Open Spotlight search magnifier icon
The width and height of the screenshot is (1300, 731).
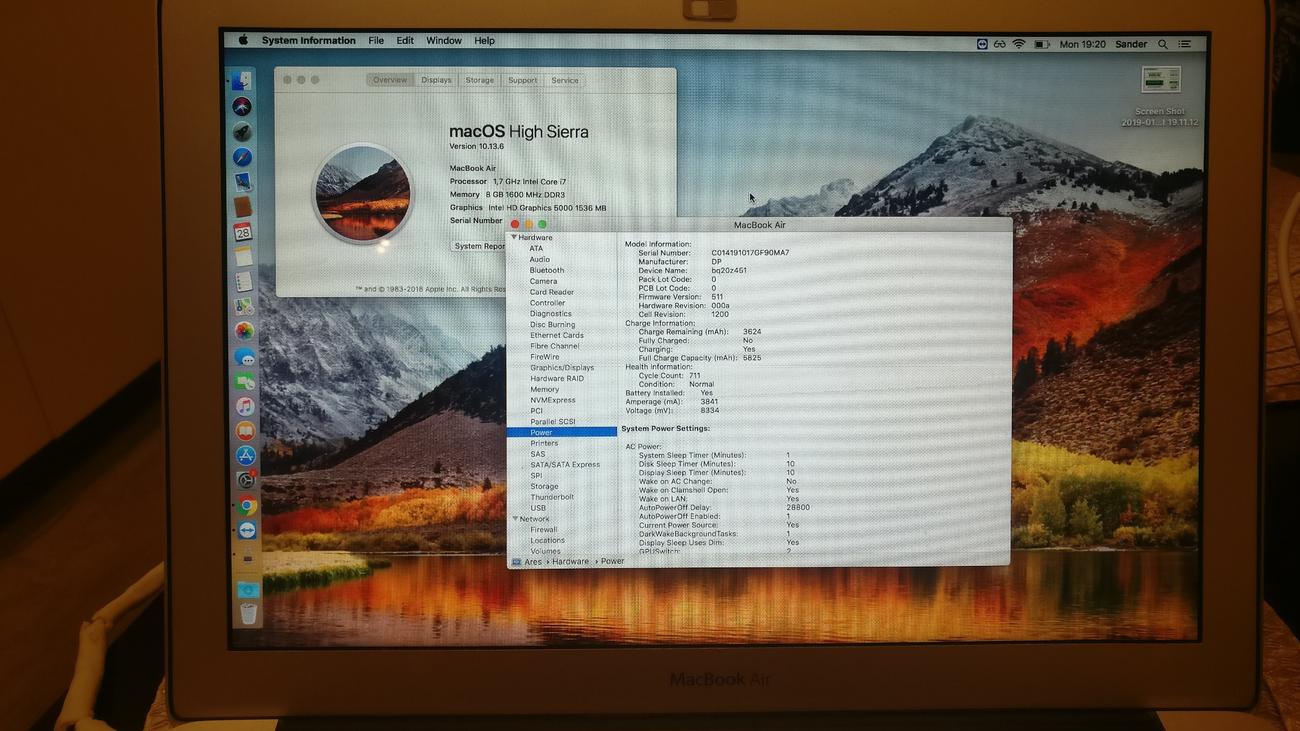click(x=1162, y=44)
